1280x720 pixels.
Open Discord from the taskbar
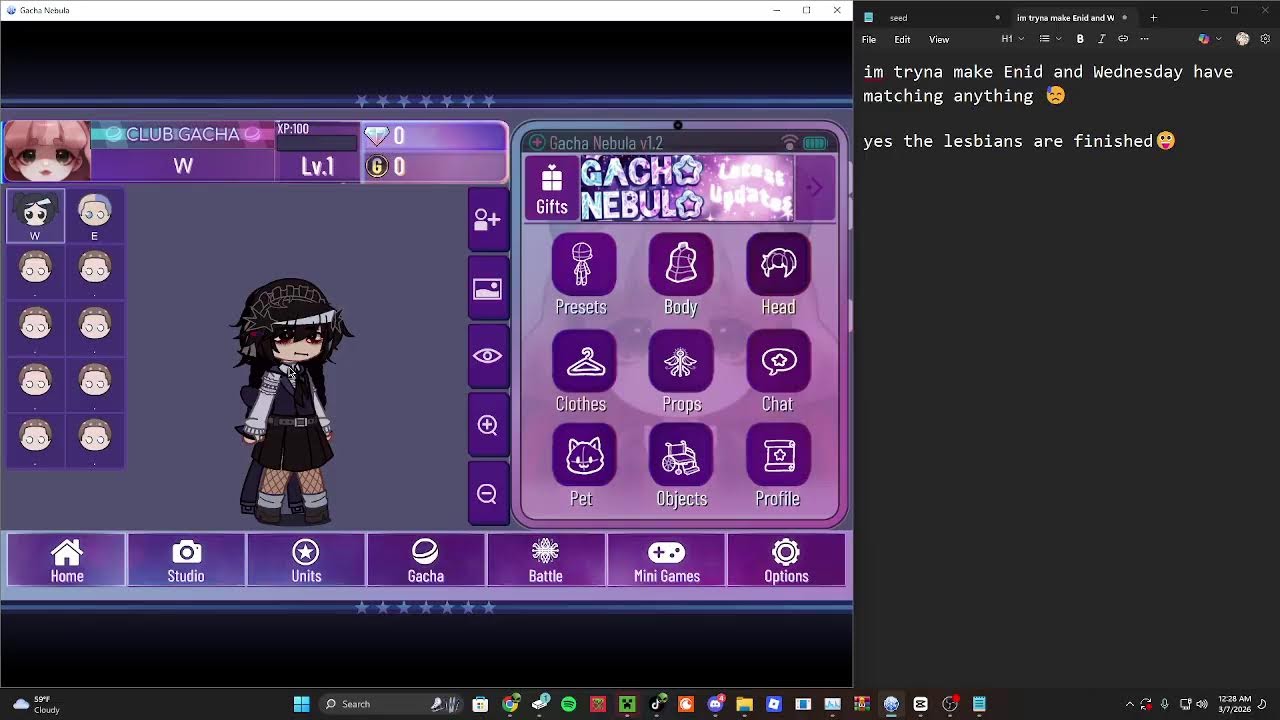tap(715, 704)
